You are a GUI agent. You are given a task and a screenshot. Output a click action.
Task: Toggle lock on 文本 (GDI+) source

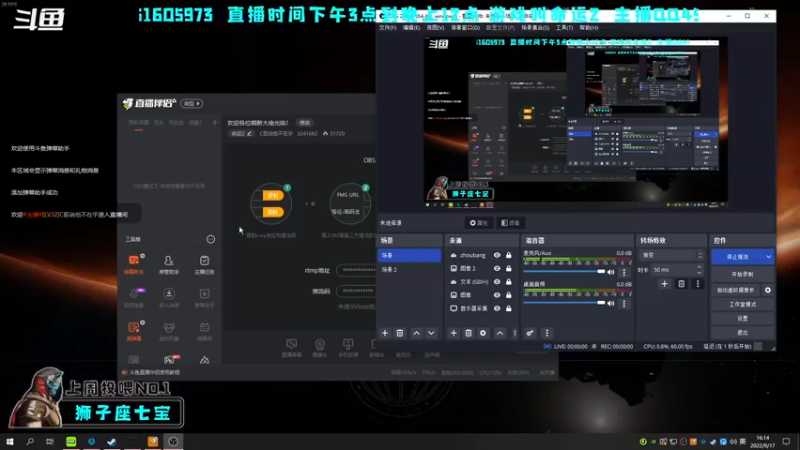coord(509,282)
